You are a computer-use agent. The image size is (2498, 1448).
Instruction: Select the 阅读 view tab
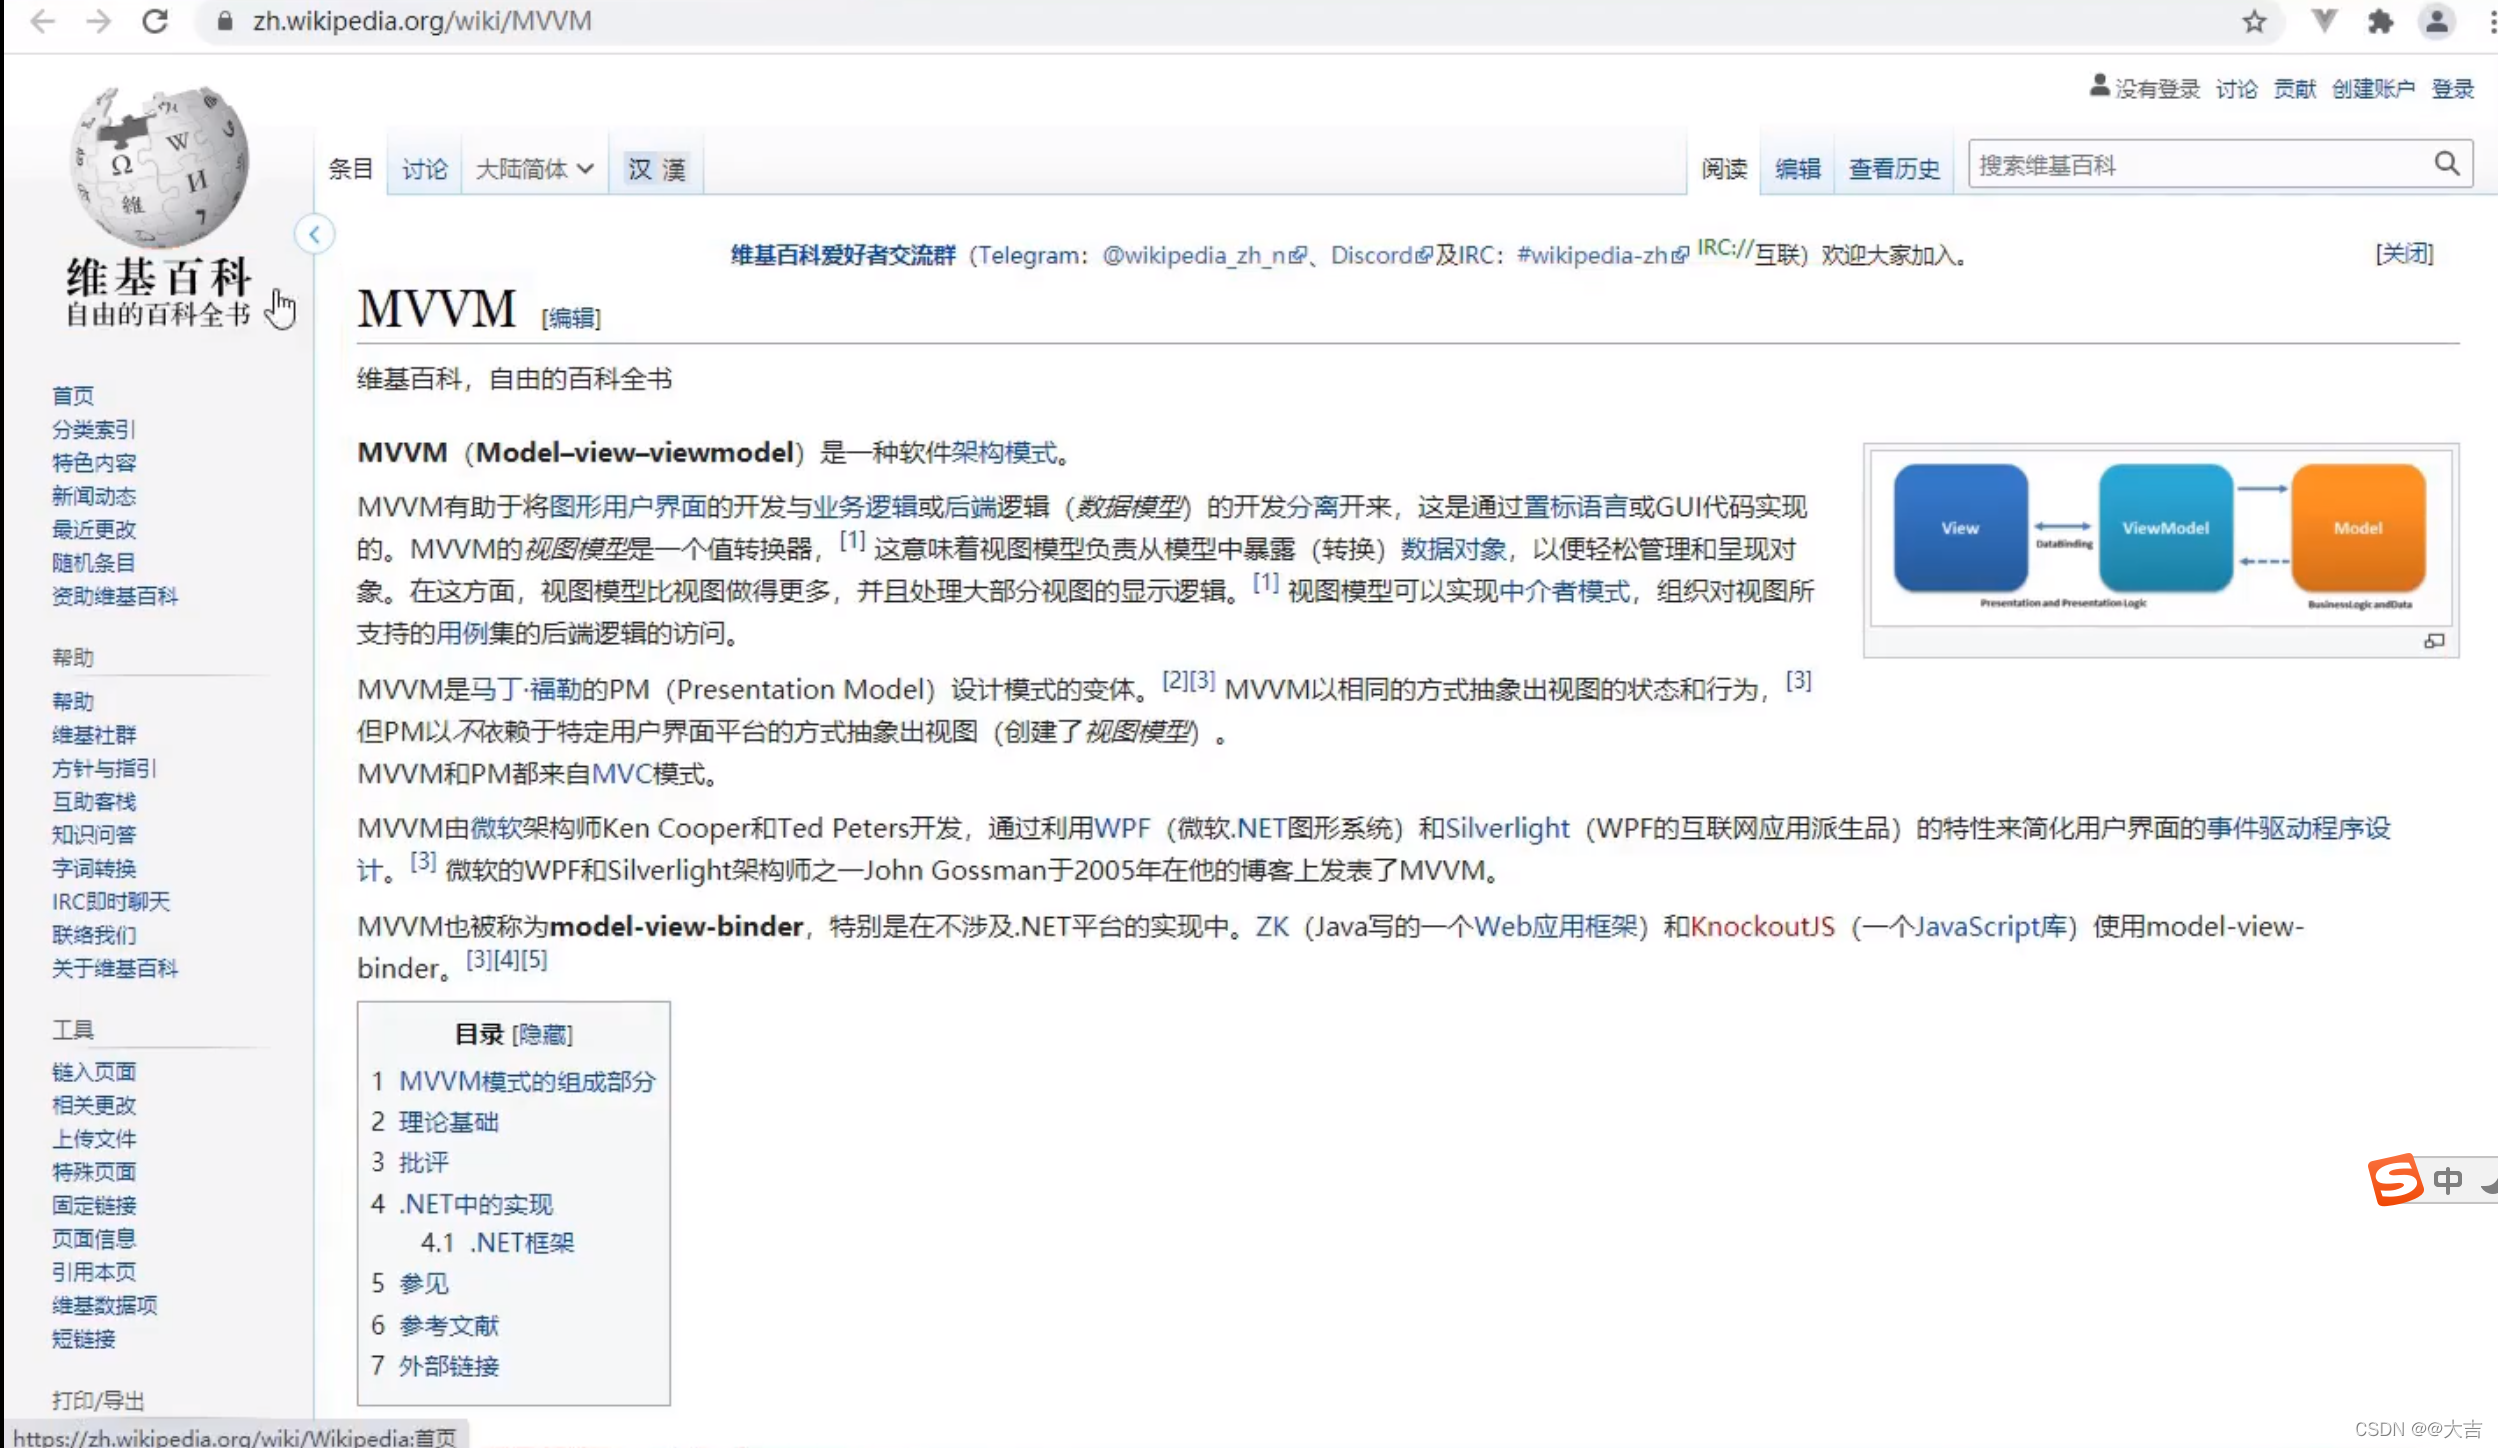(x=1724, y=168)
